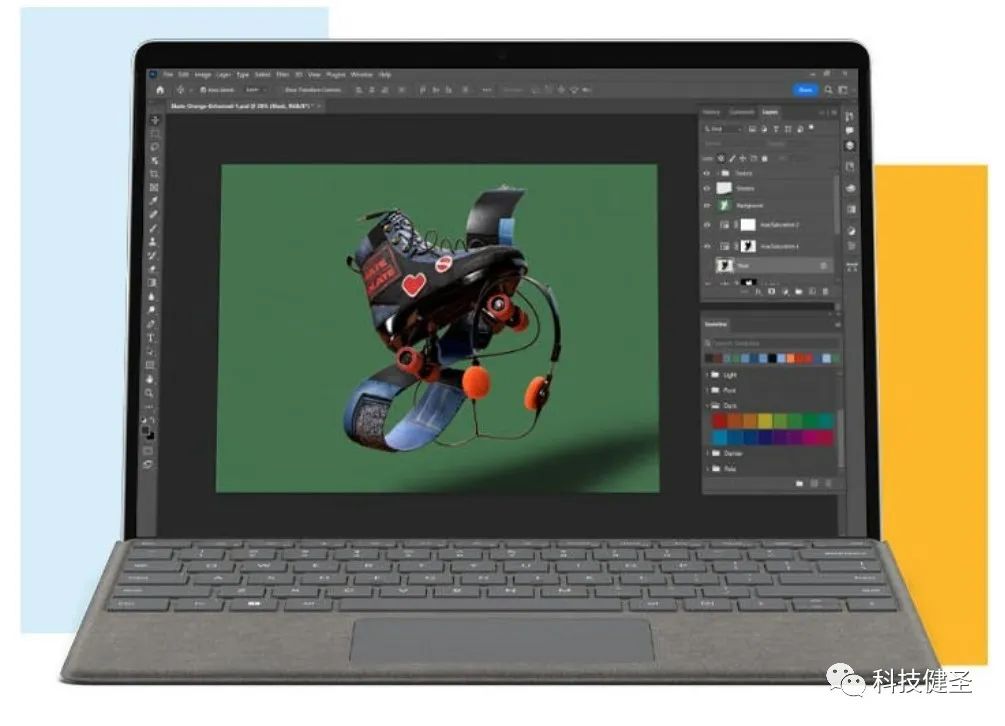Screen dimensions: 1005x726
Task: Toggle visibility of the Shadow layer
Action: [704, 188]
